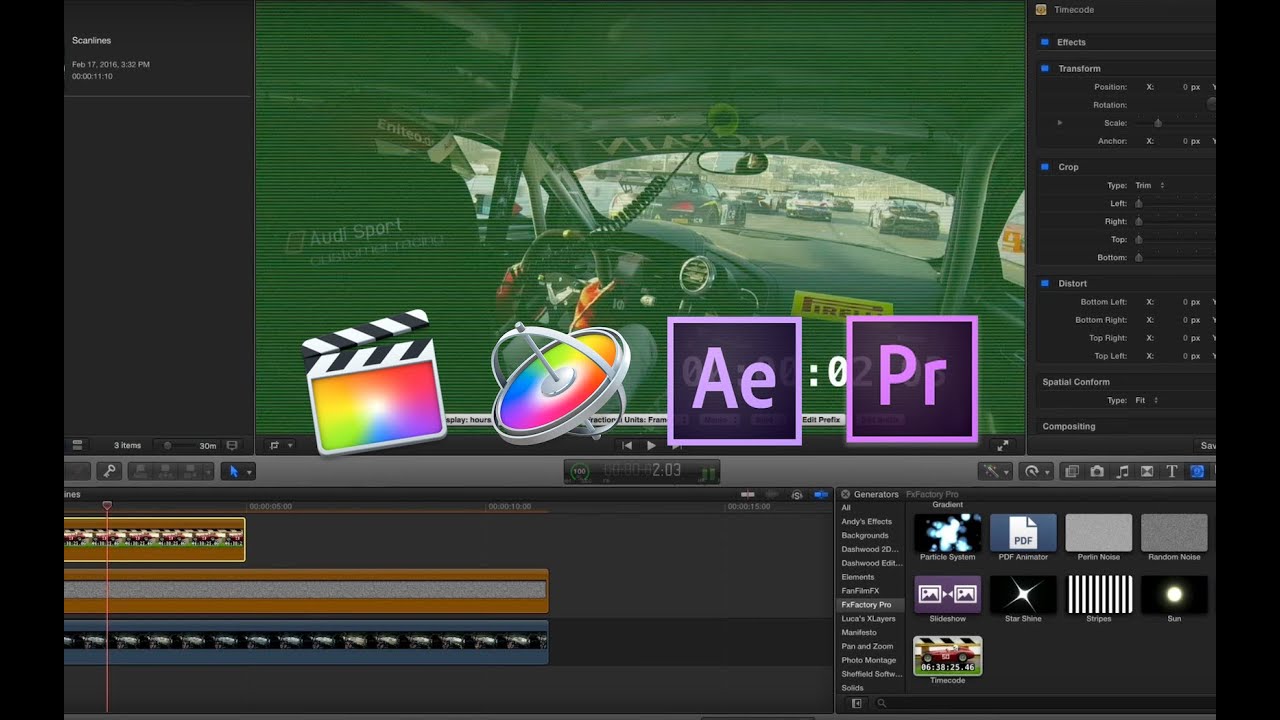Select Manifesto category

859,632
